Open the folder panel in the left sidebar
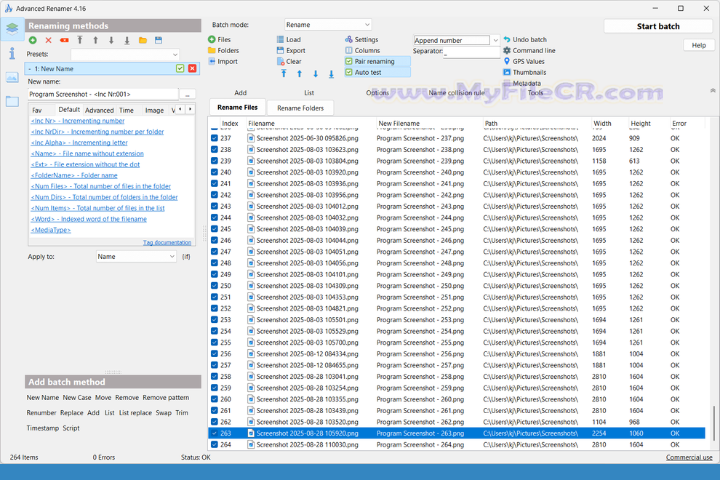 (12, 102)
